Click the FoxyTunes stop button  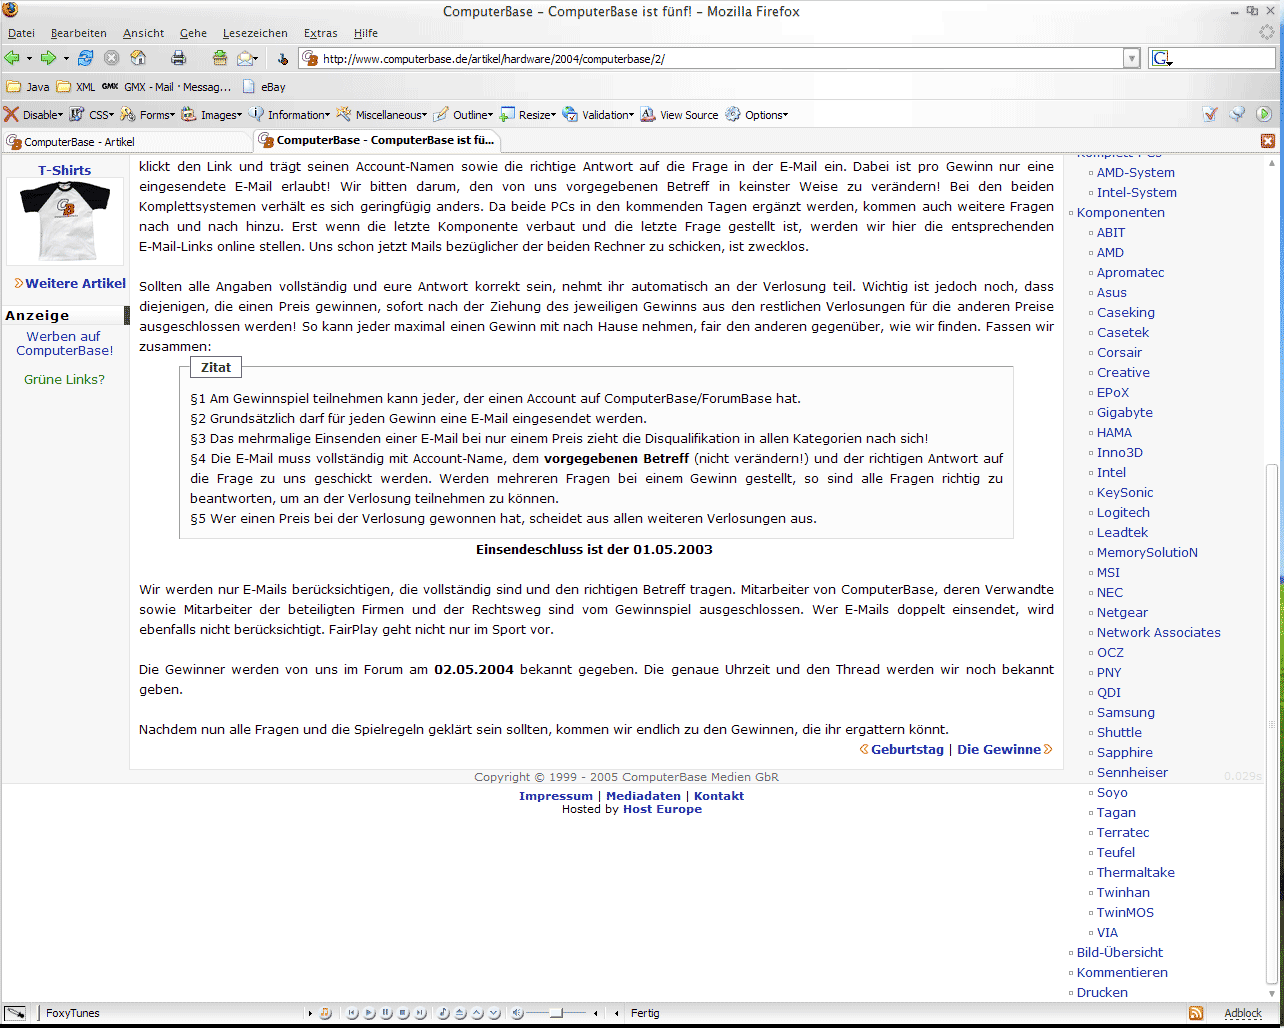(x=403, y=1013)
